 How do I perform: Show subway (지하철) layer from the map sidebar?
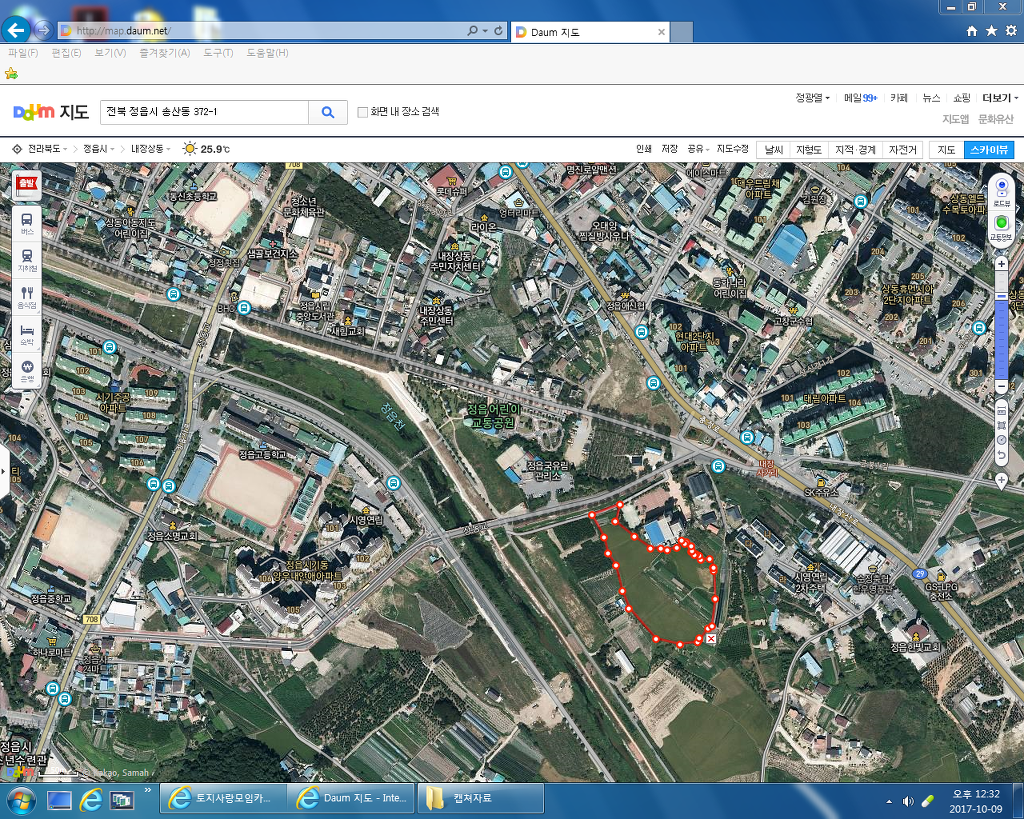coord(27,260)
